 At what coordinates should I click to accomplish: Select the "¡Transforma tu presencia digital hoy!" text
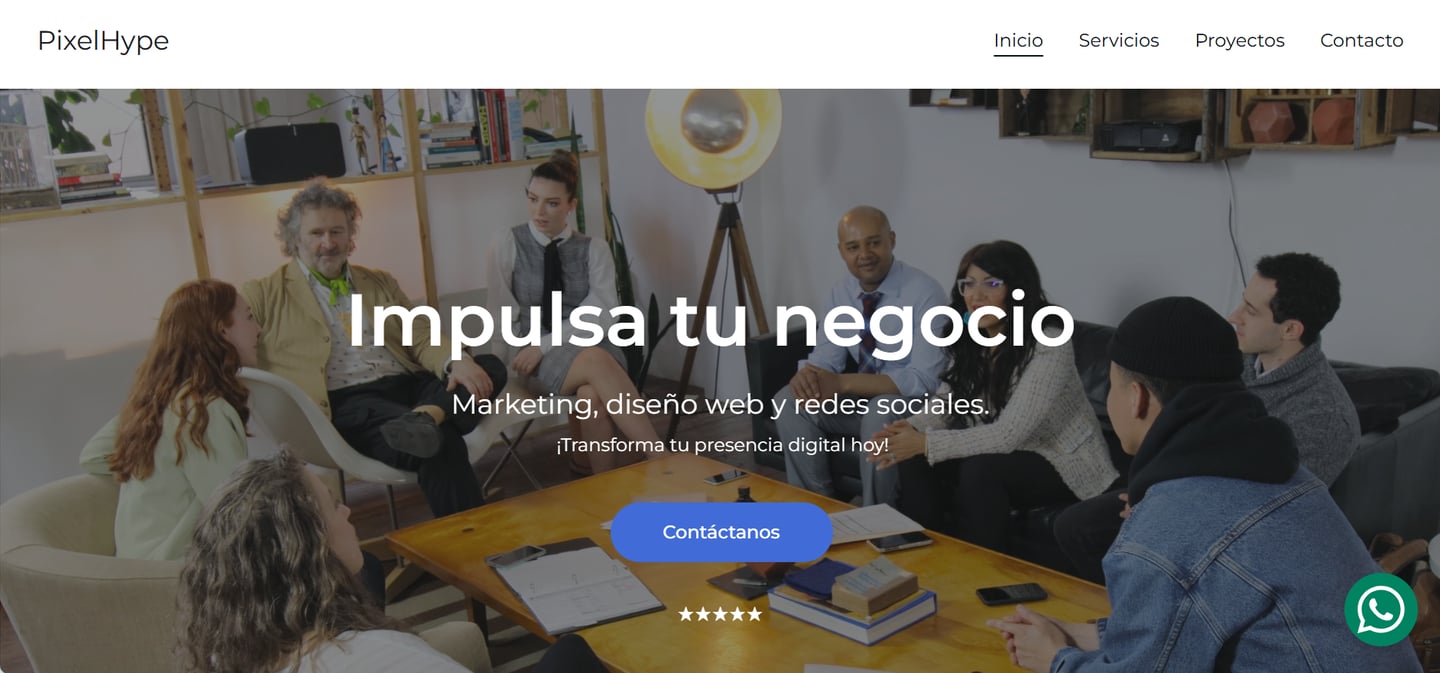722,445
